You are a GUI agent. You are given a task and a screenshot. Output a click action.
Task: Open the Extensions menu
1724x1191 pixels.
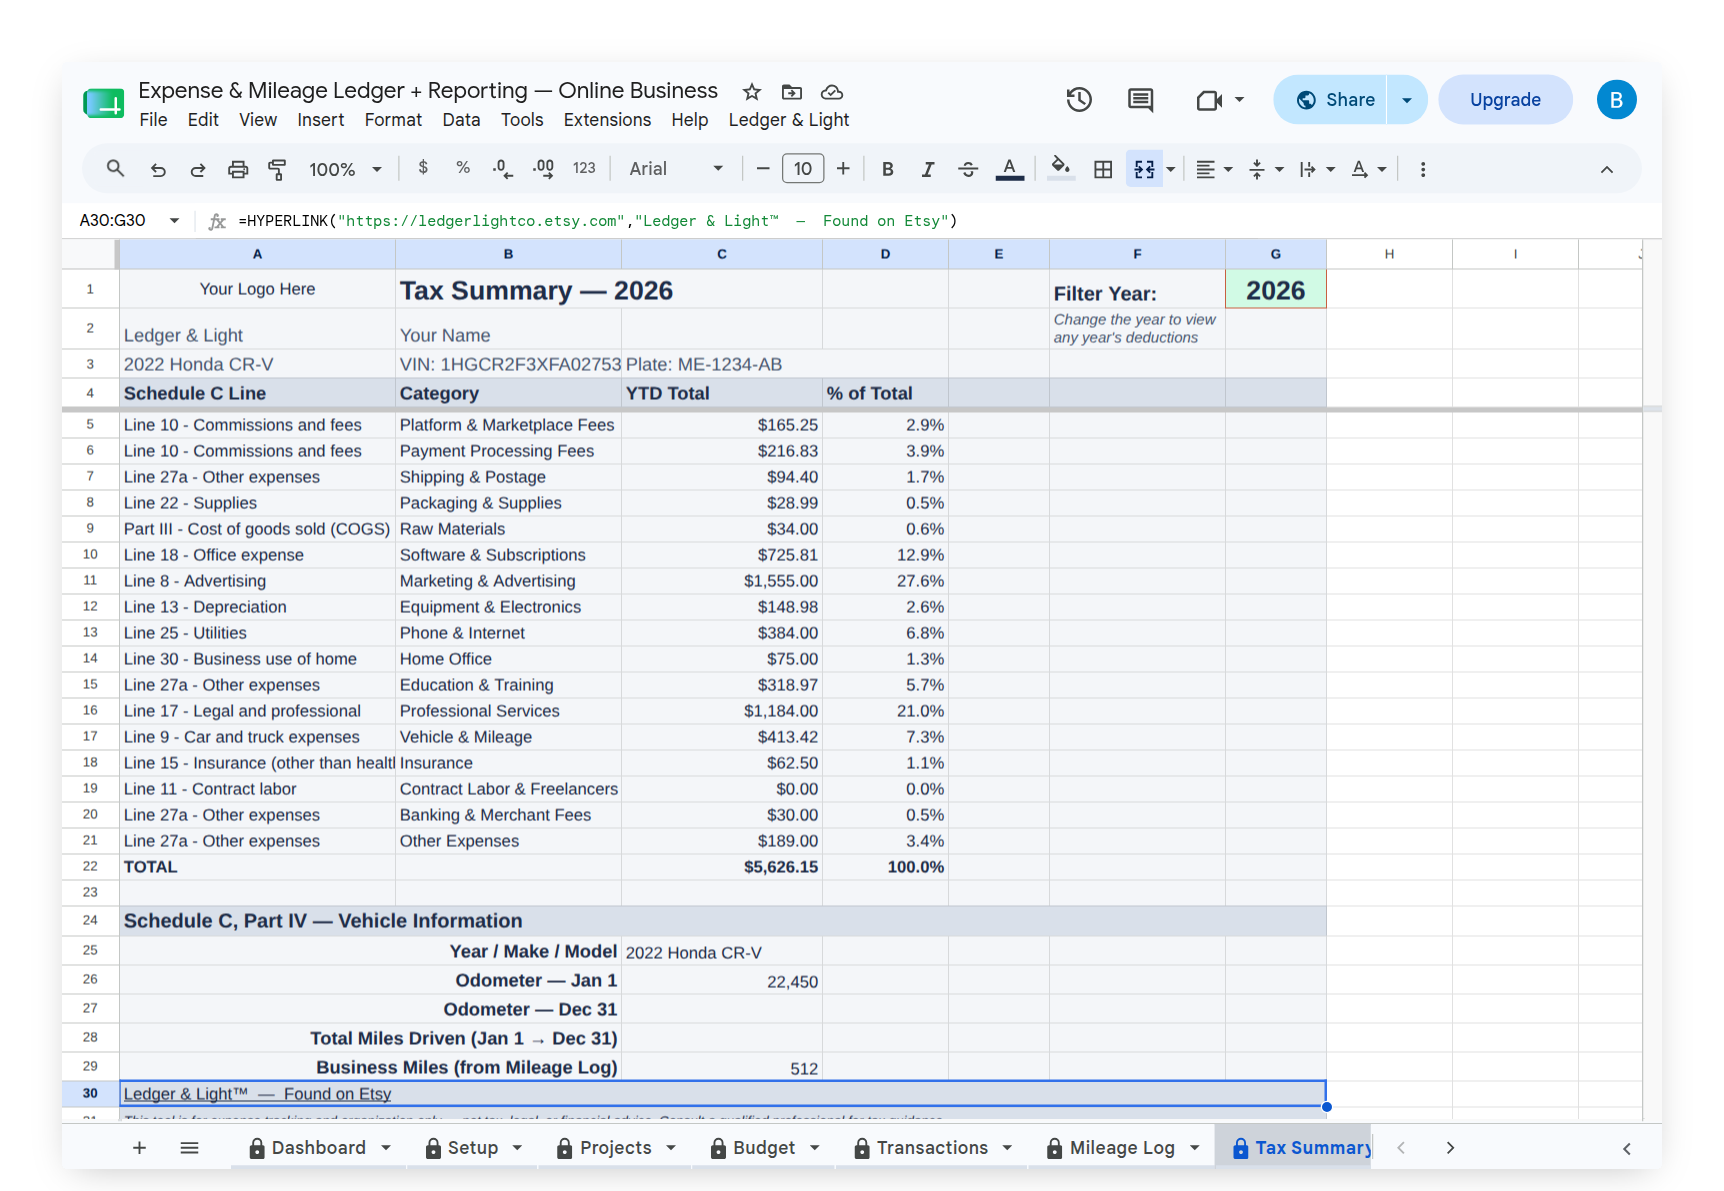click(607, 120)
